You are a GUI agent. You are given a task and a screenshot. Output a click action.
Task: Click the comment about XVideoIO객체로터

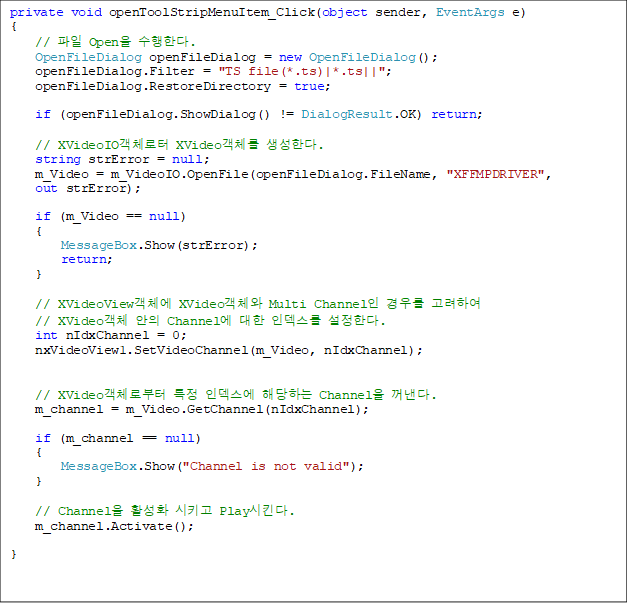179,144
